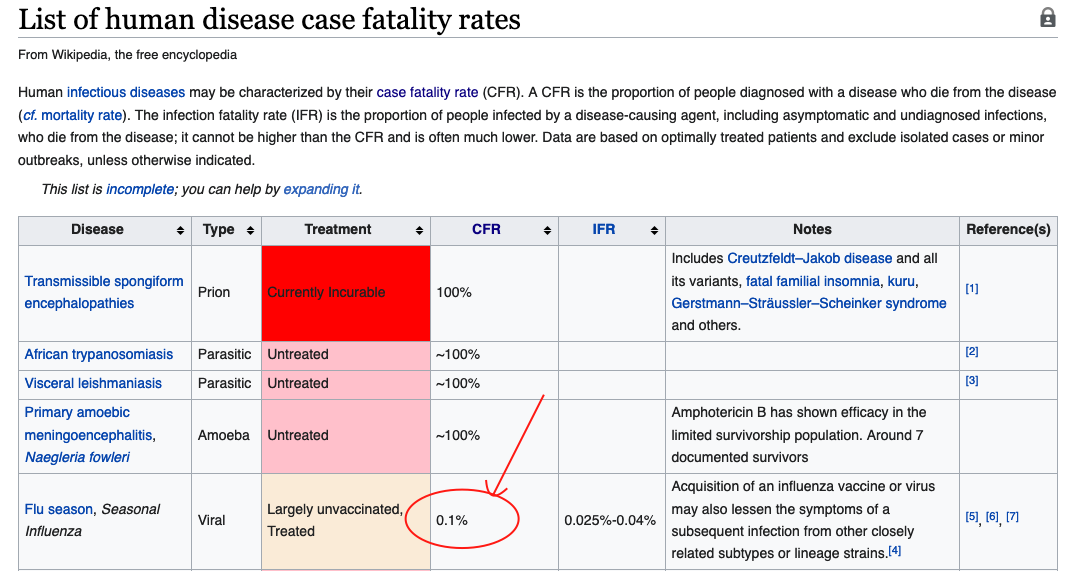Open Transmissible spongiform encephalopathies article
Screen dimensions: 1070x571
104,292
